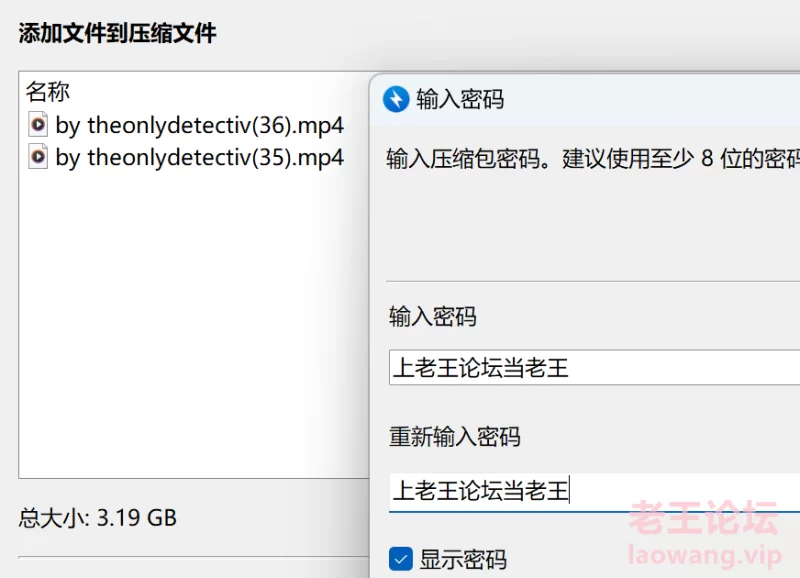Click the Bandizip lightning logo icon
Image resolution: width=800 pixels, height=578 pixels.
click(396, 99)
